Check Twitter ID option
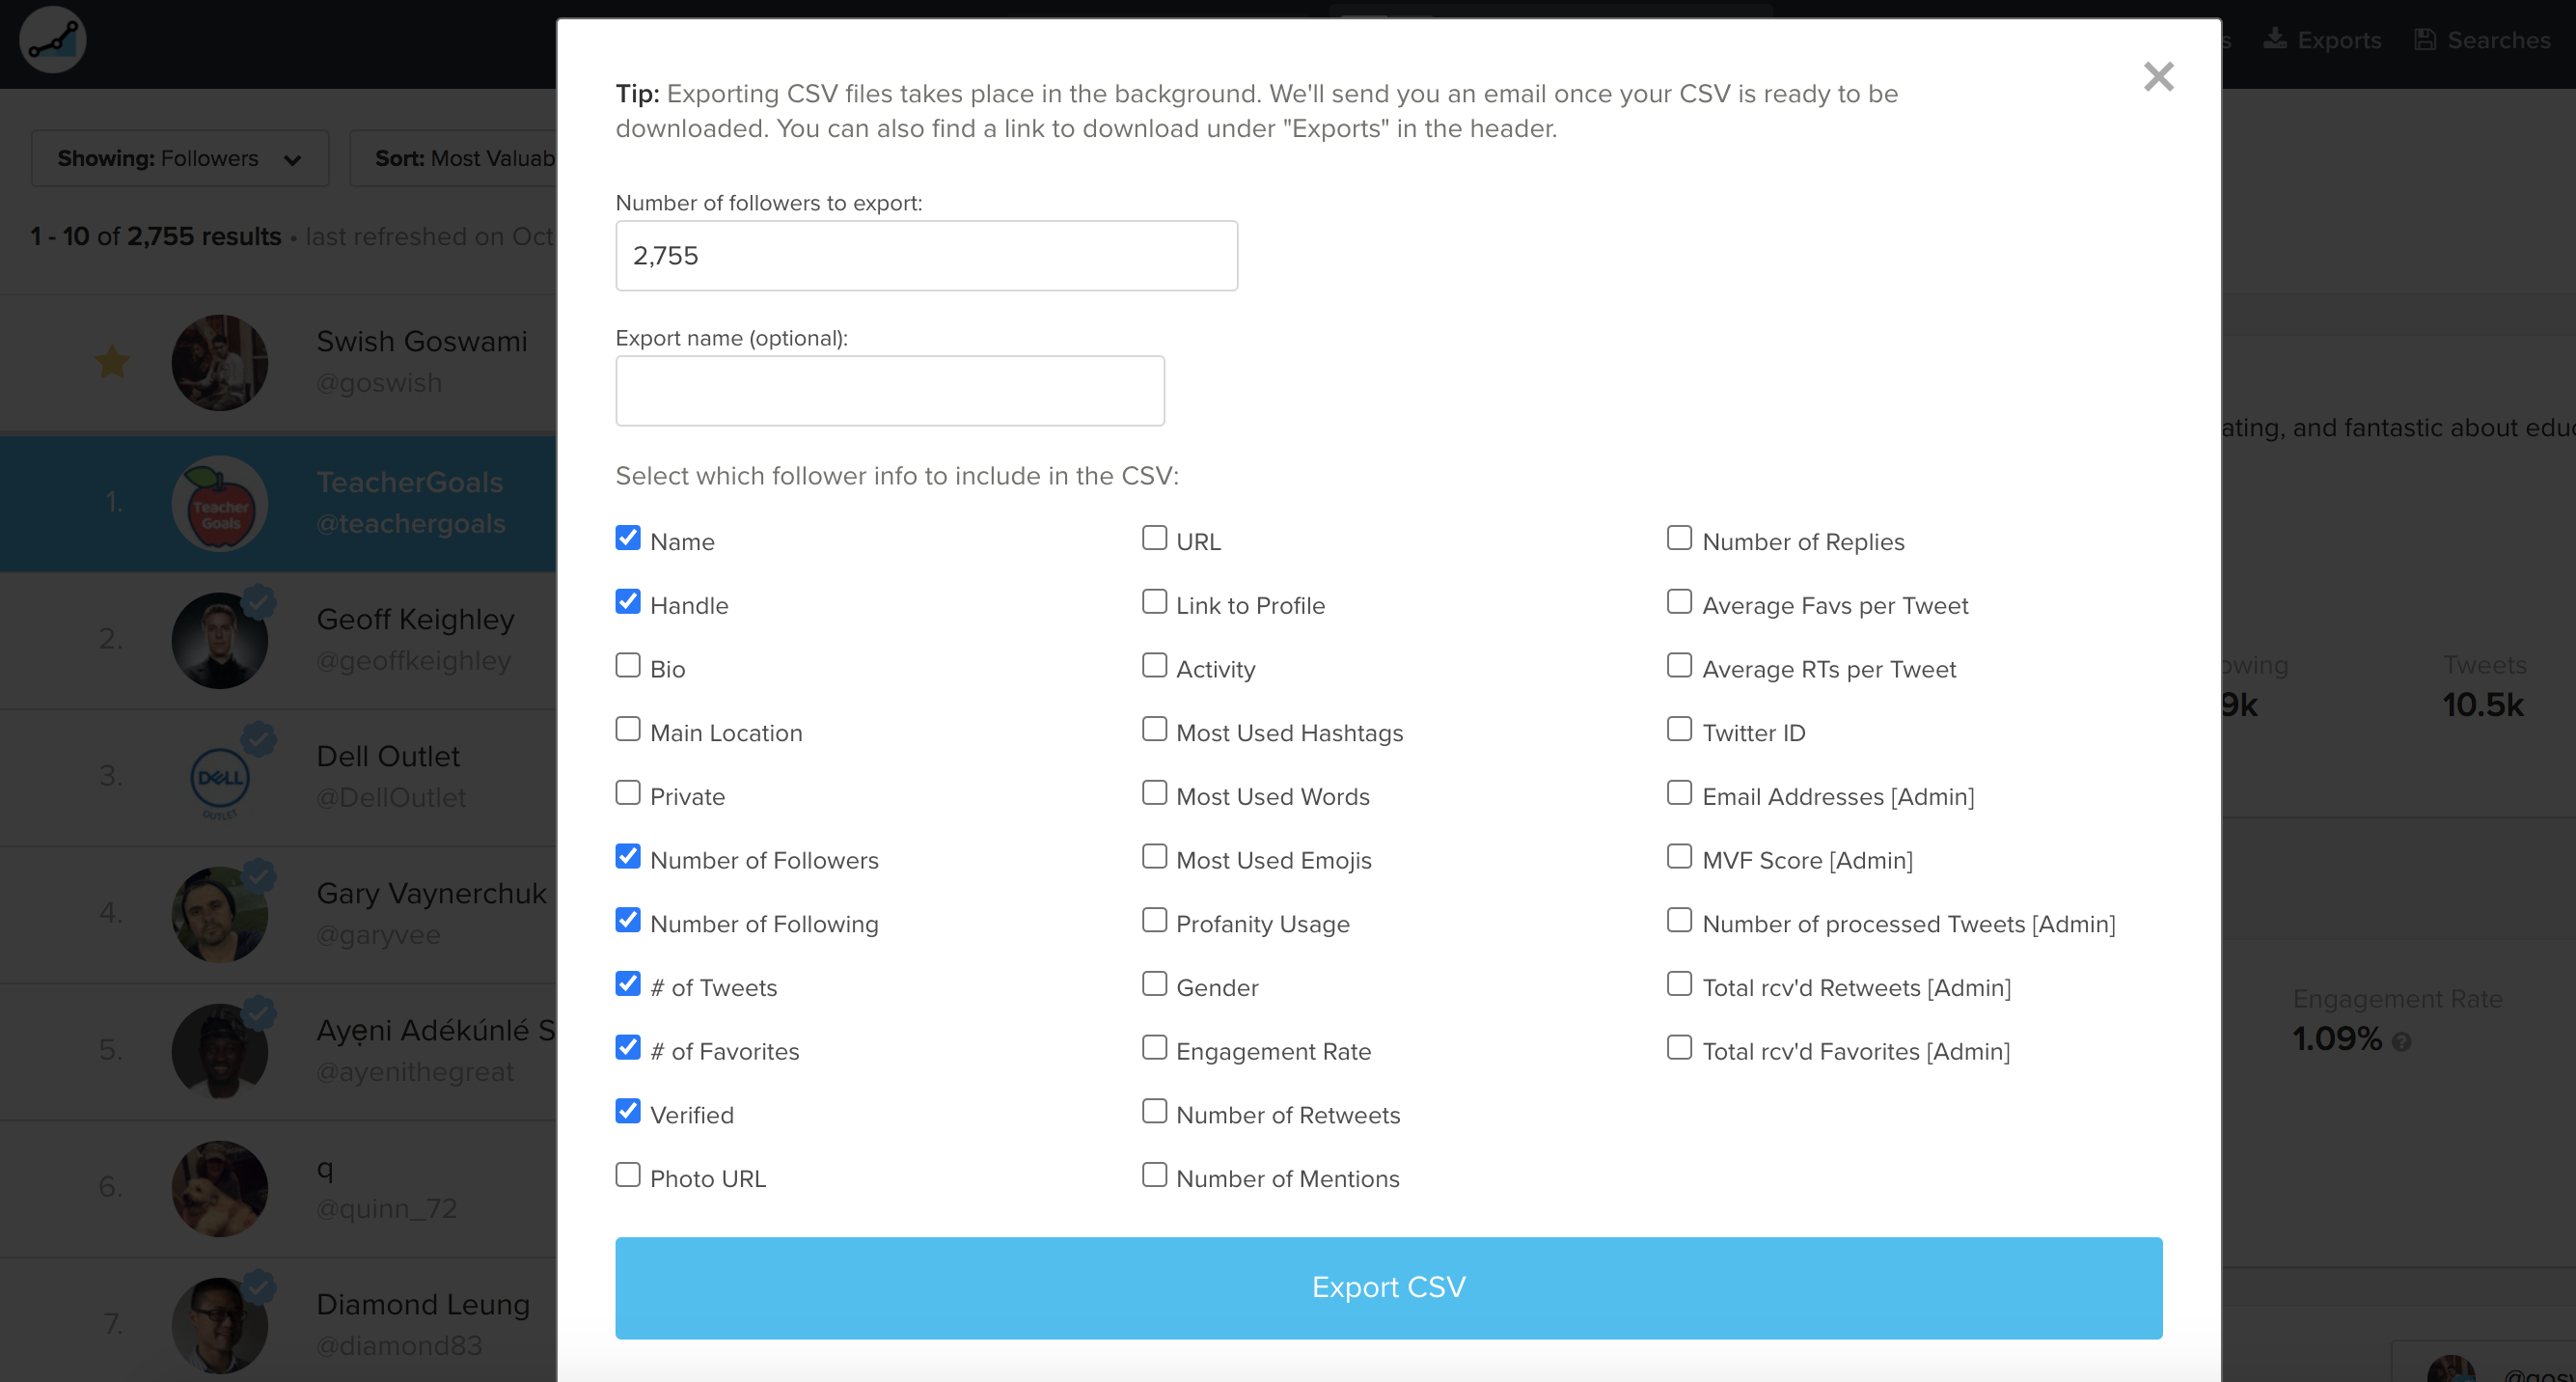 (x=1679, y=730)
